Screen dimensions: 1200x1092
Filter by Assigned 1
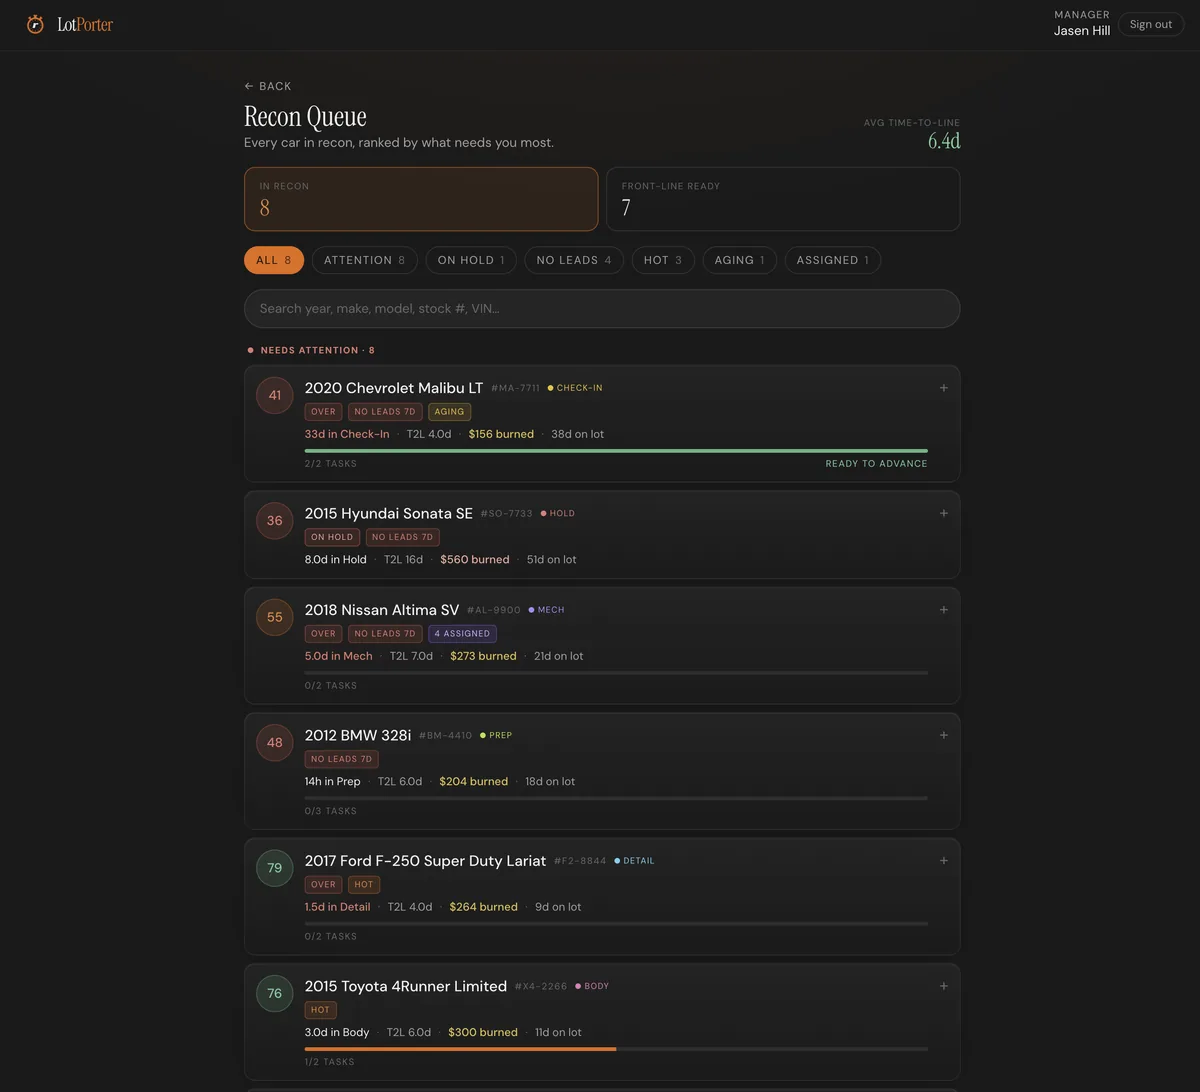(x=833, y=260)
